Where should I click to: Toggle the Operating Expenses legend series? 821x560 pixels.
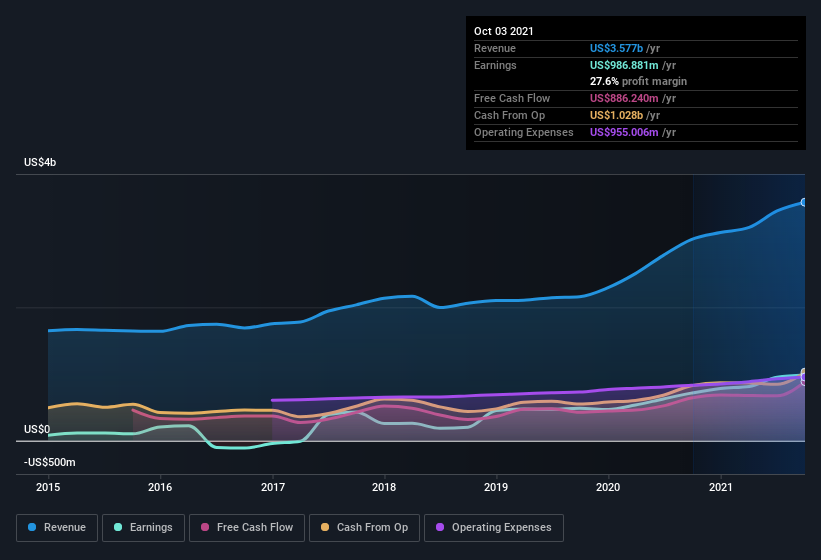click(x=493, y=528)
